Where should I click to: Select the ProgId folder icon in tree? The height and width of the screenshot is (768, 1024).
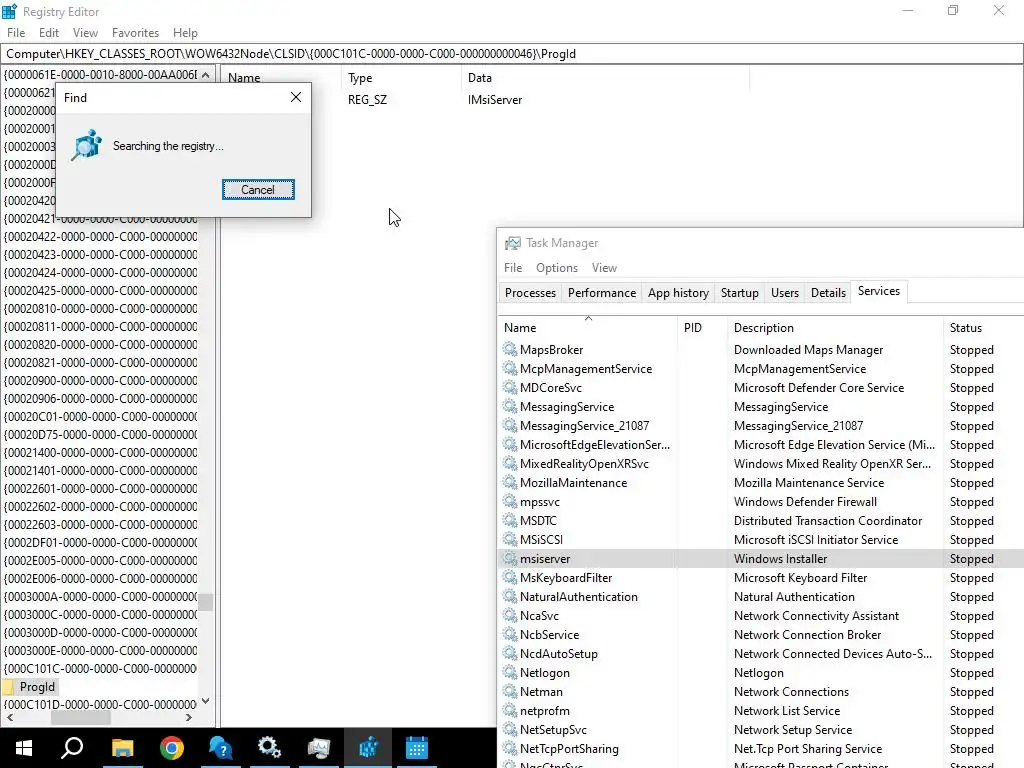[9, 687]
